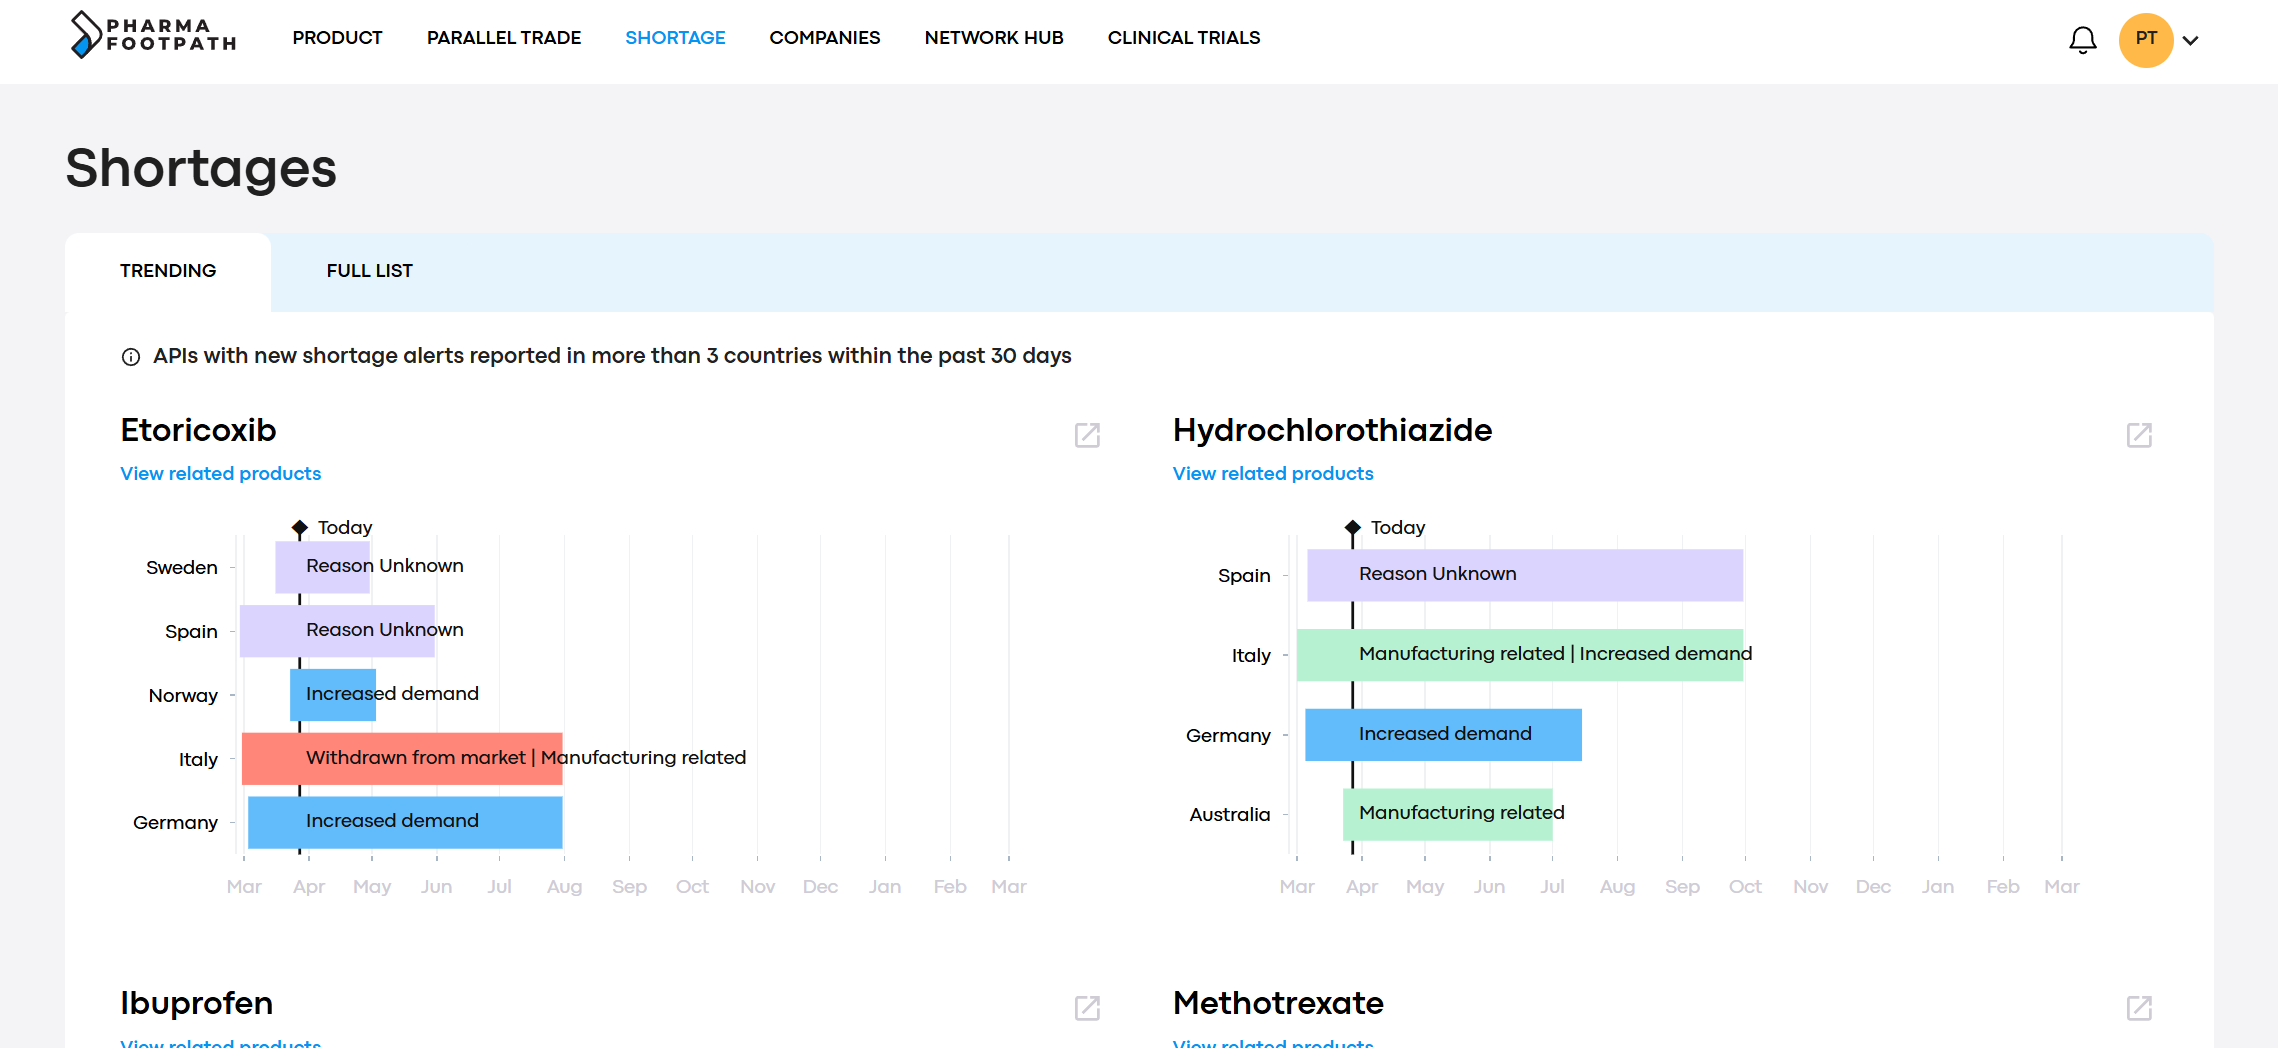Select the Trending tab
The height and width of the screenshot is (1048, 2278).
tap(168, 271)
